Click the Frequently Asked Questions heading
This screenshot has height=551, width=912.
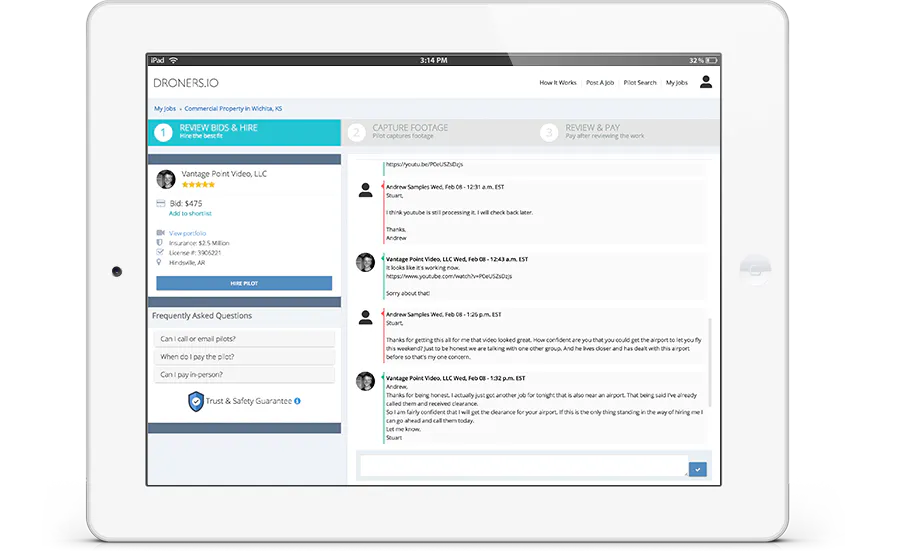[x=202, y=316]
